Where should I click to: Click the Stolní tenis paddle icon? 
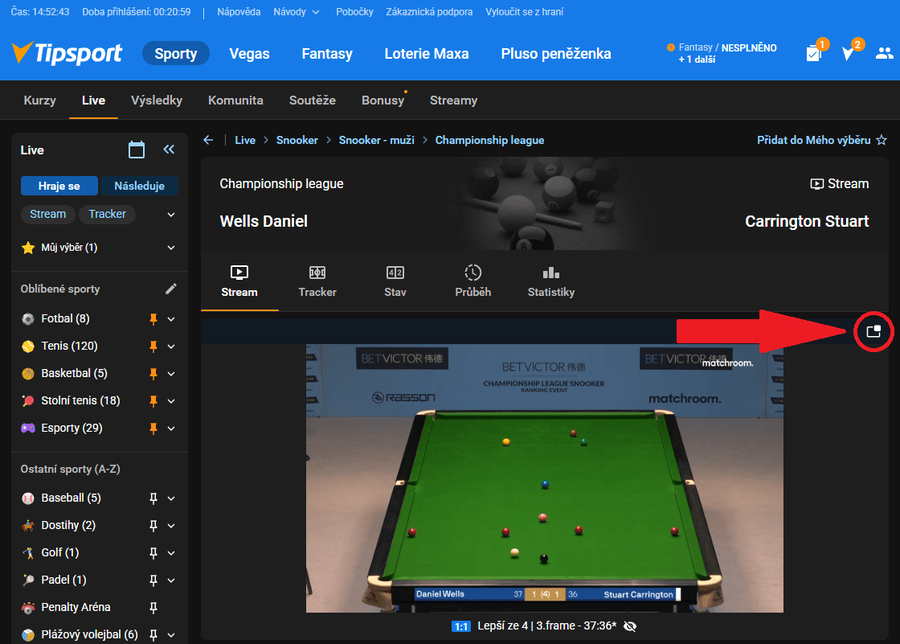pos(28,401)
